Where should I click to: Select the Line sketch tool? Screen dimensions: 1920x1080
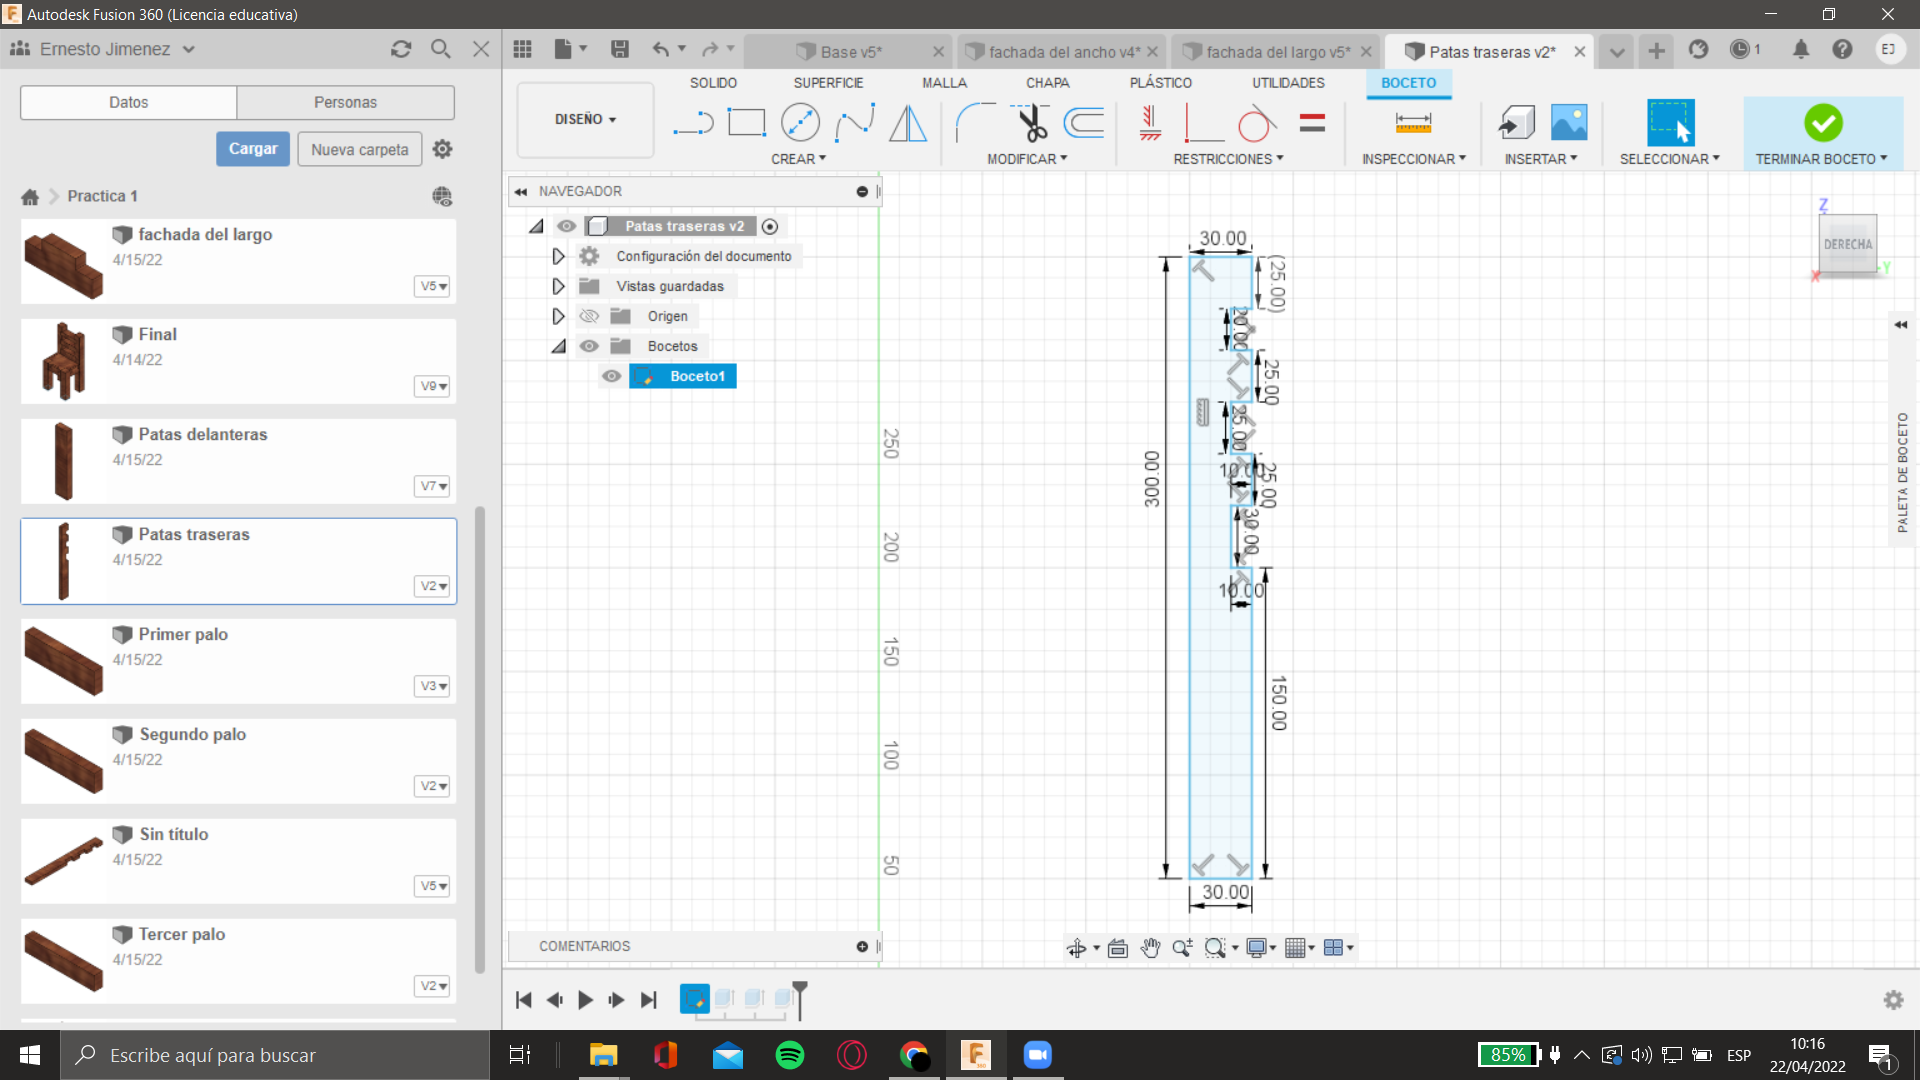[692, 123]
